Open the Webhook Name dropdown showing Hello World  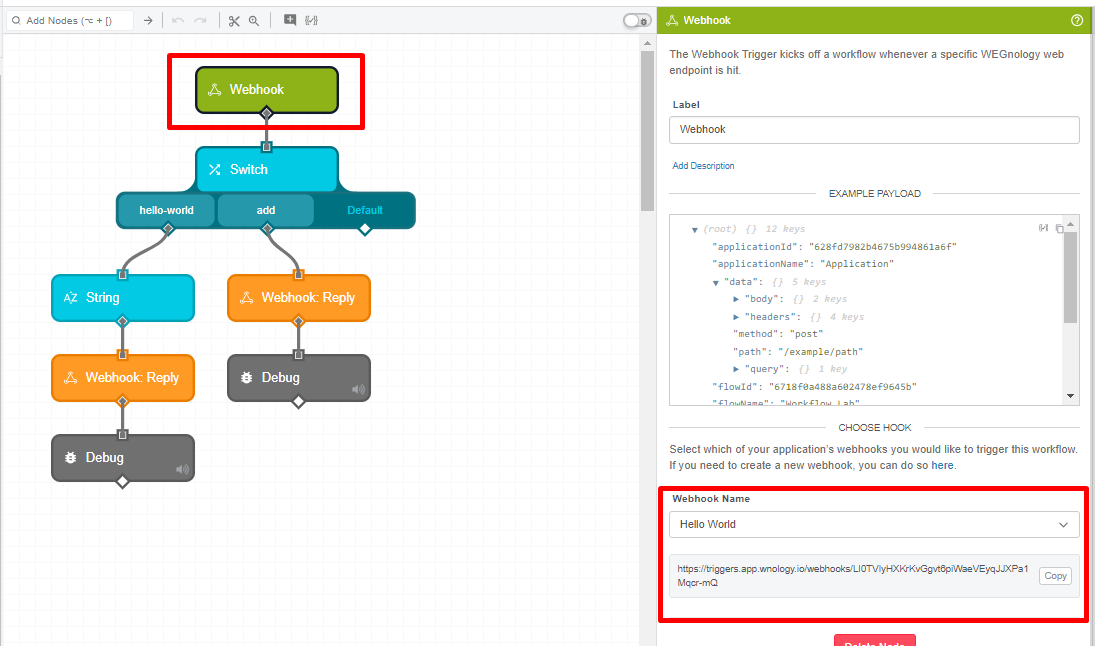[874, 524]
